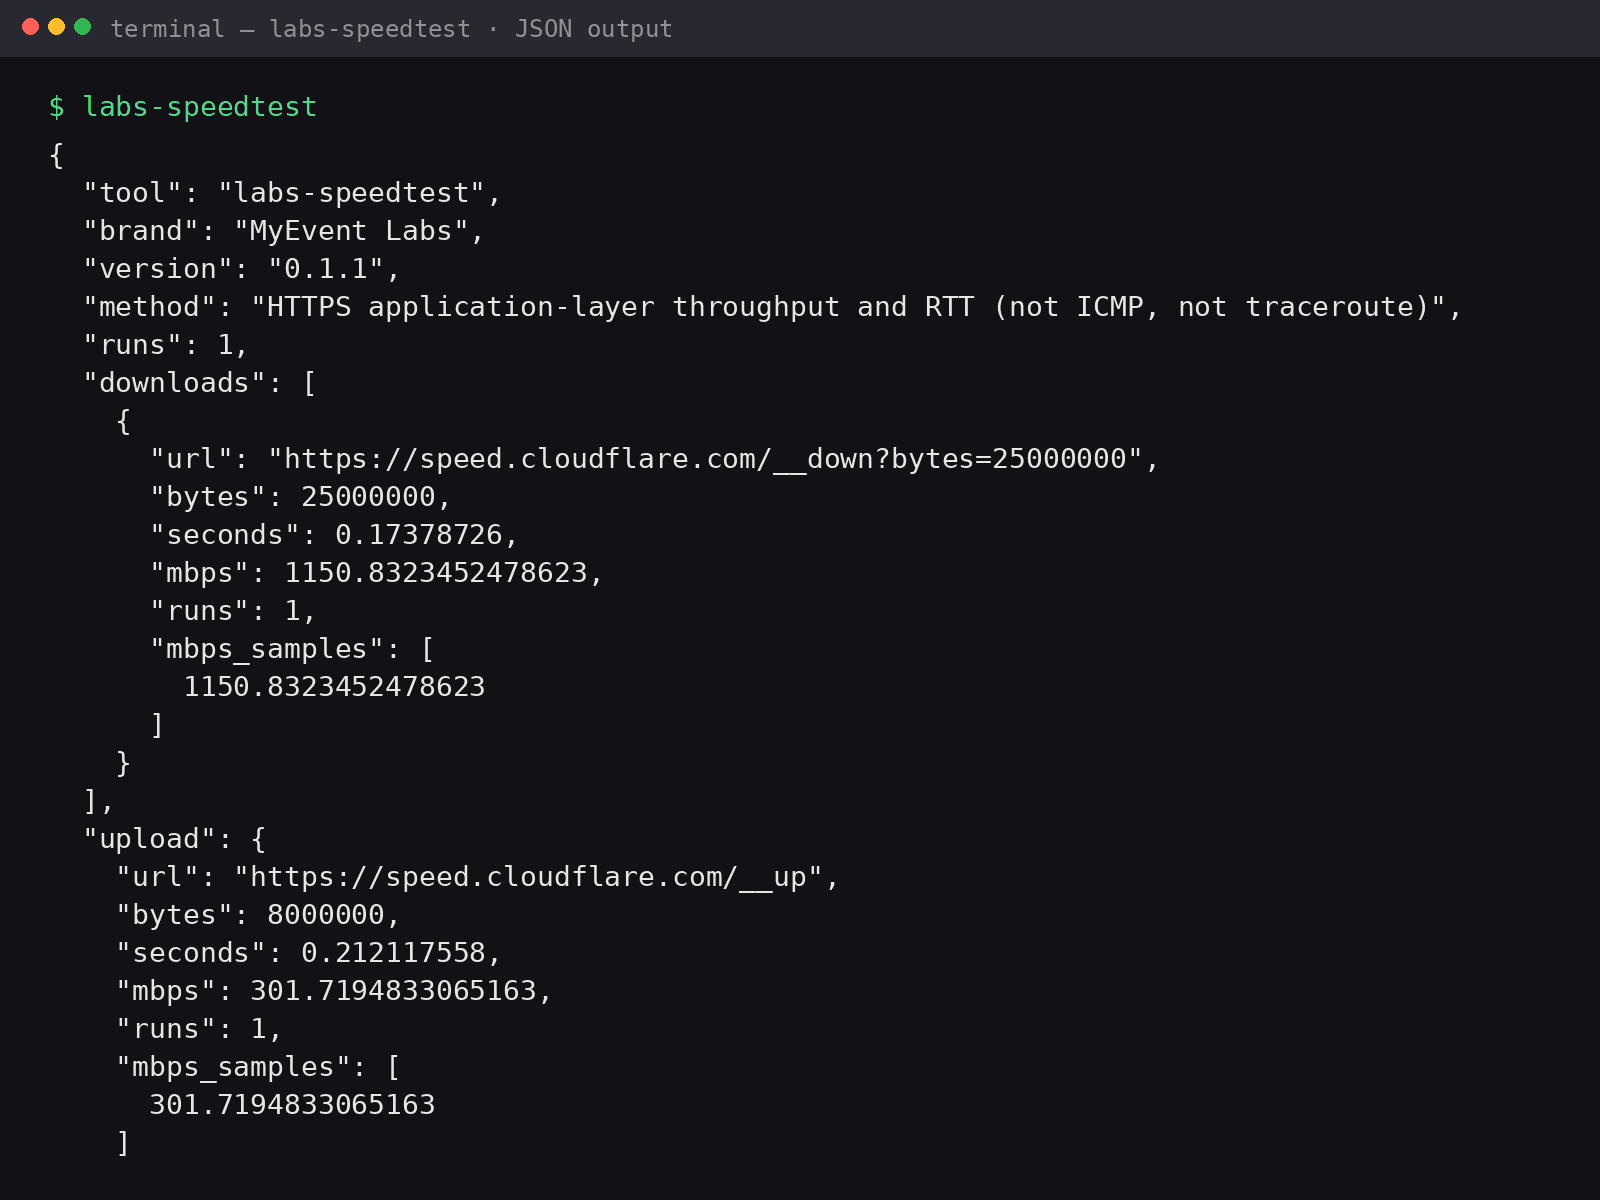Click the green maximize window button
Screen dimensions: 1600x1200
83,27
